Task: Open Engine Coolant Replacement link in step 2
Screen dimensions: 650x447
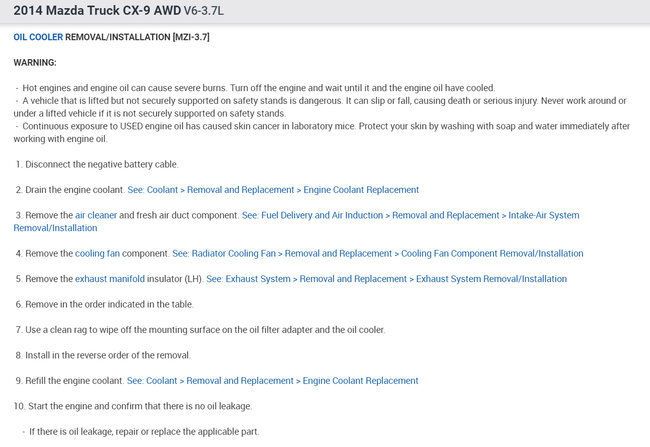Action: tap(273, 189)
